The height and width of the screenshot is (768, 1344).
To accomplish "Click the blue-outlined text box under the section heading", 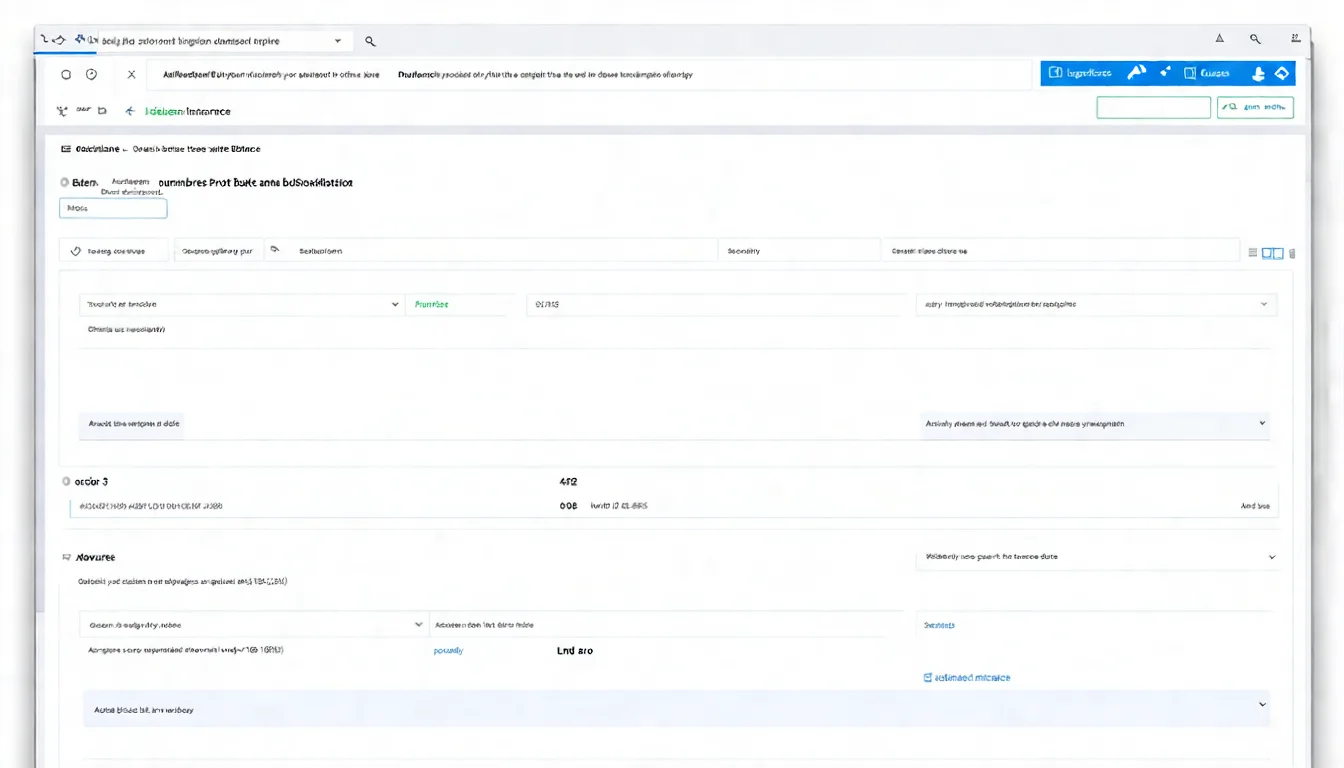I will pos(113,208).
